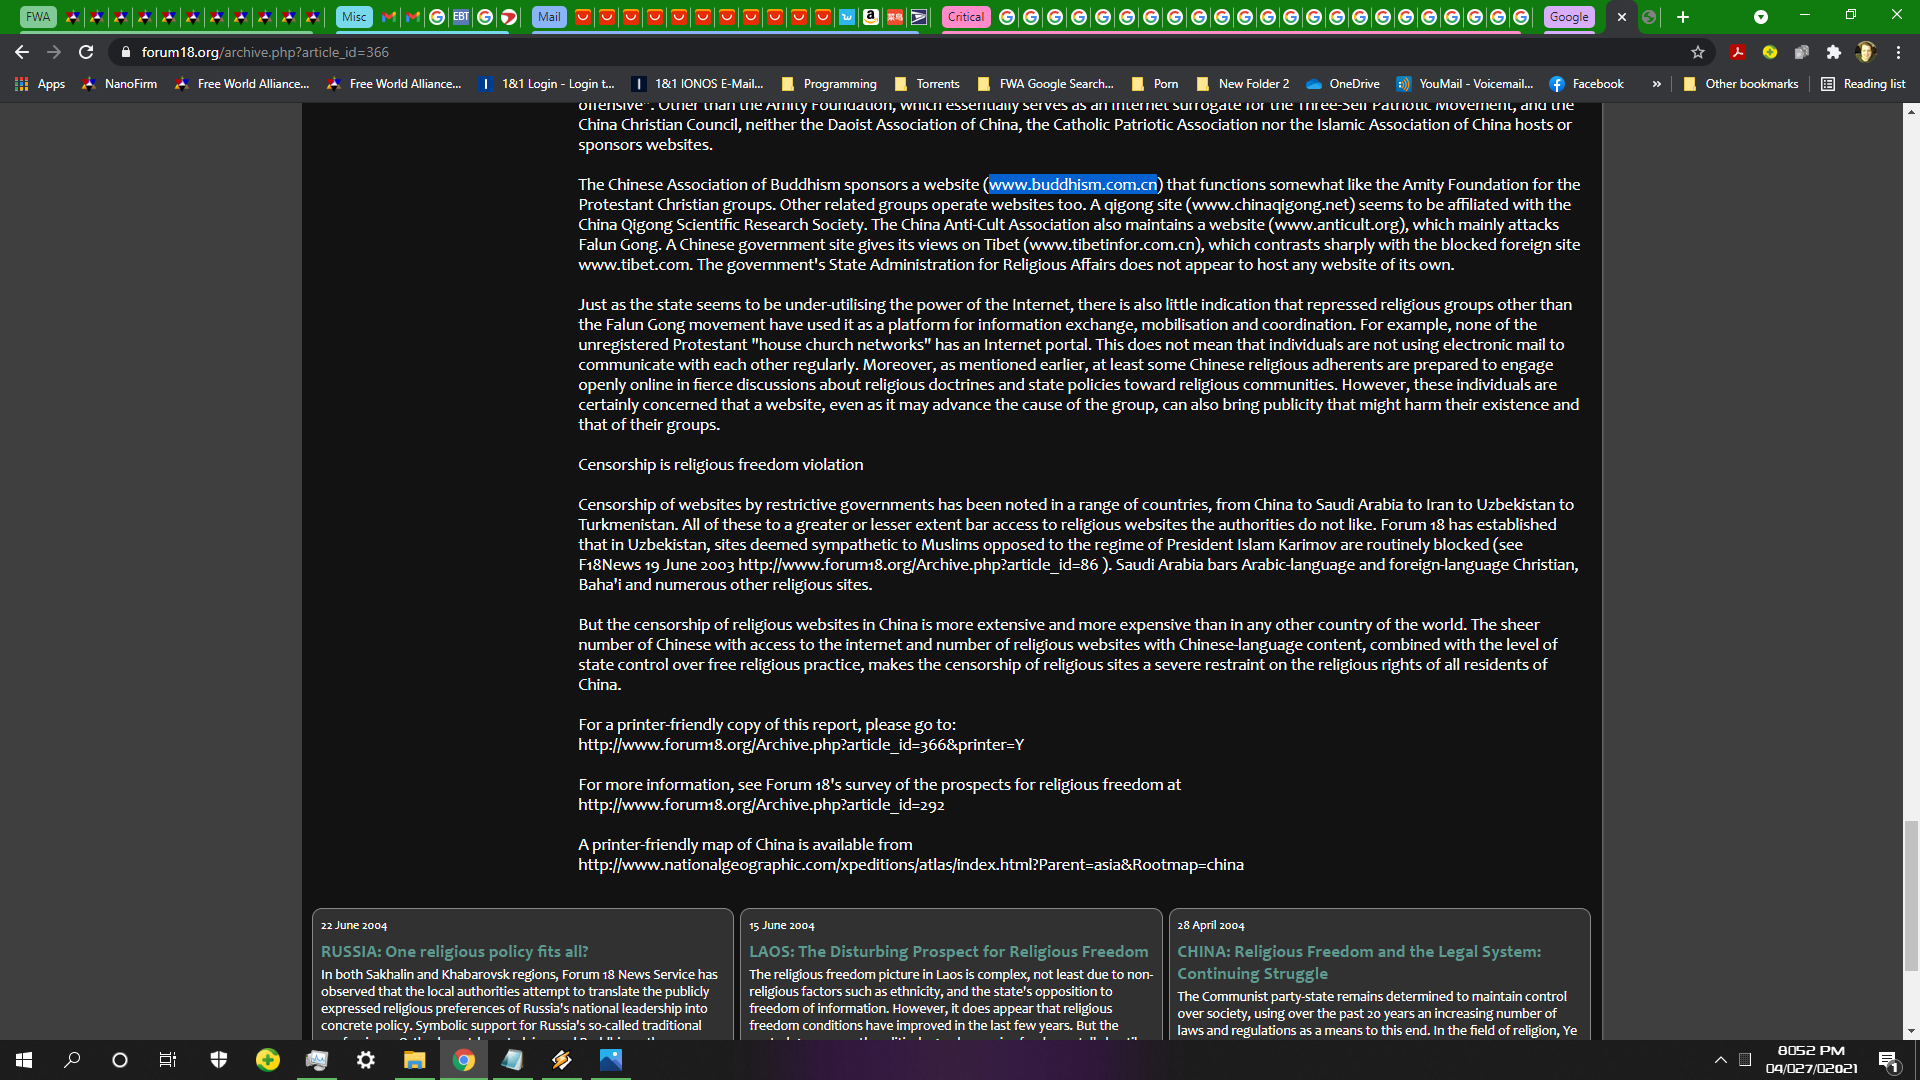Show hidden bookmarks via double chevron
Image resolution: width=1920 pixels, height=1080 pixels.
(x=1657, y=84)
